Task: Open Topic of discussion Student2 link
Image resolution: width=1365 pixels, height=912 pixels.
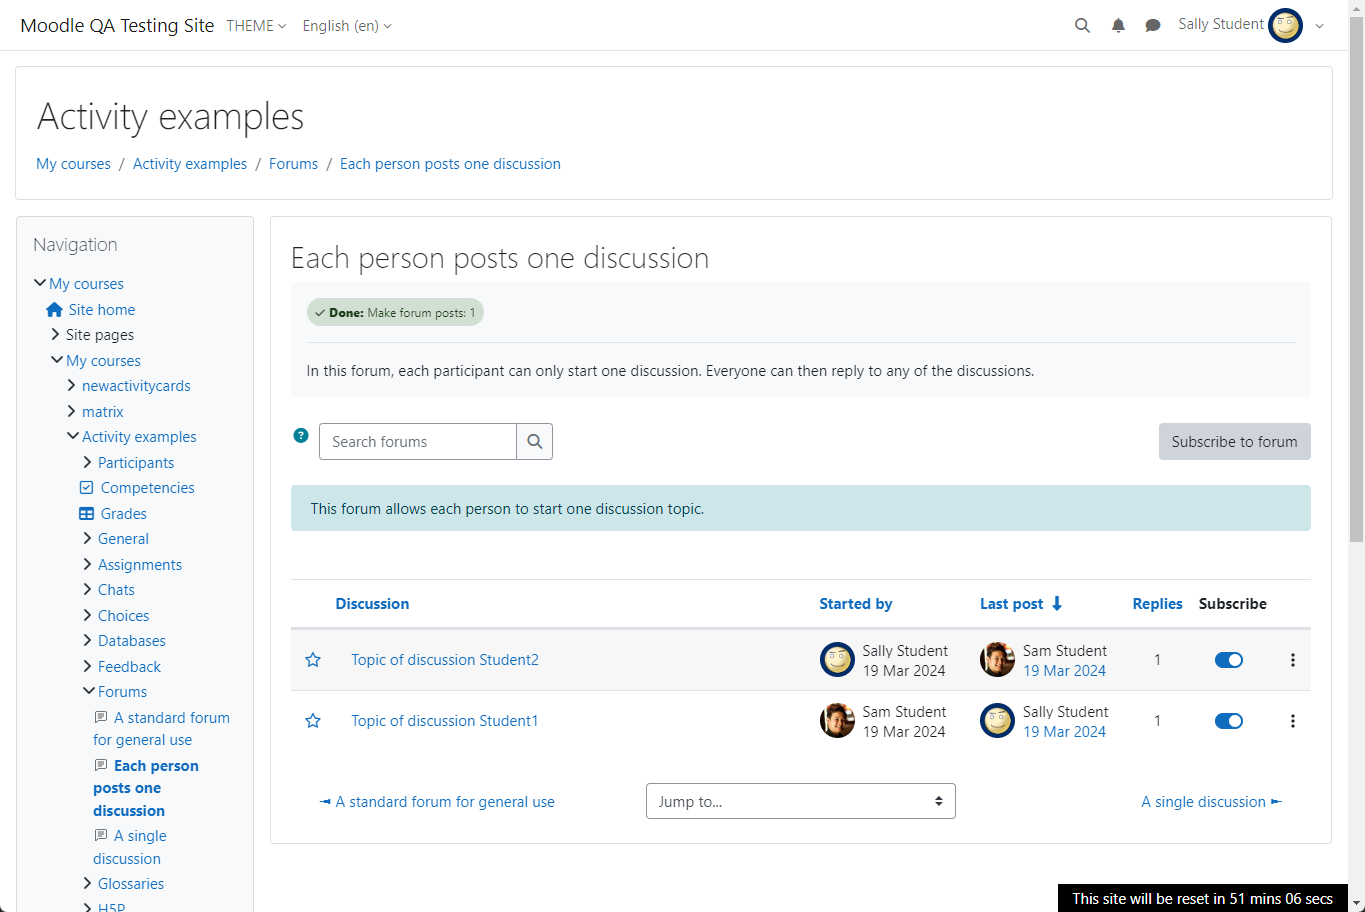Action: 445,660
